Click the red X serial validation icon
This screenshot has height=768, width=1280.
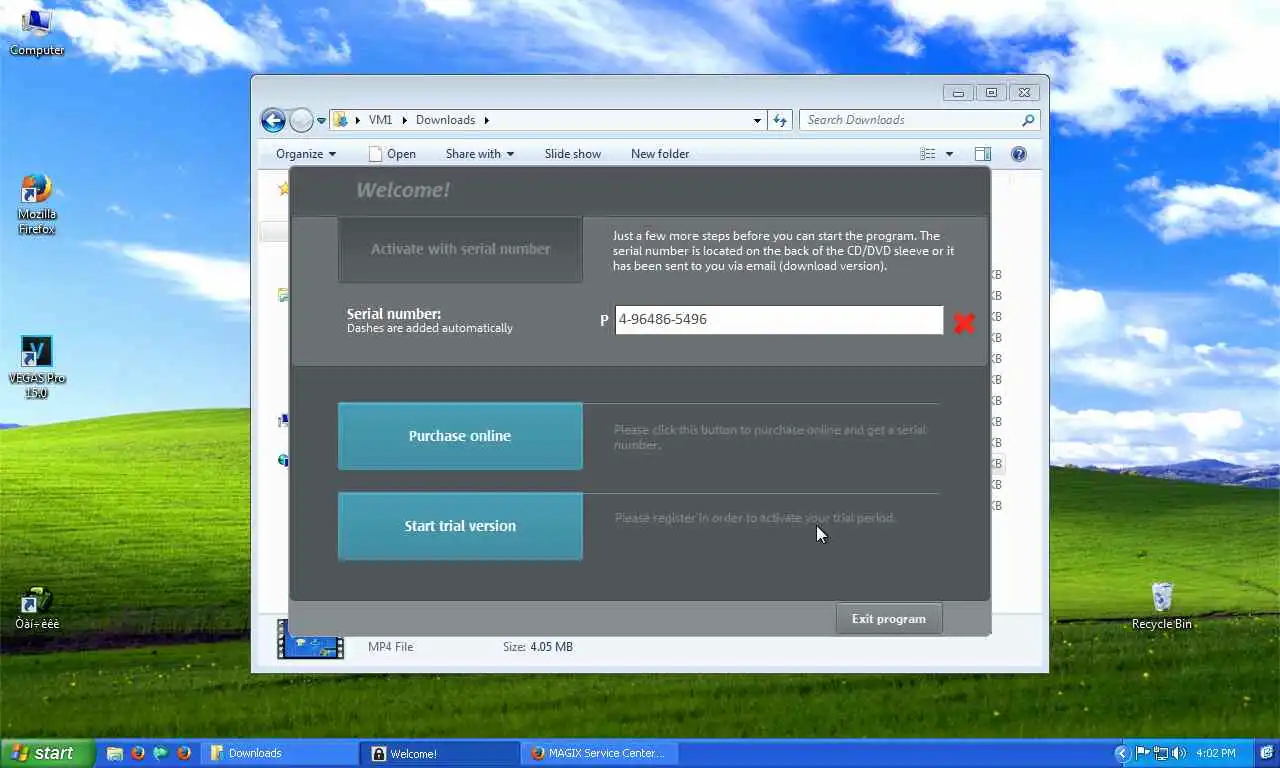964,322
